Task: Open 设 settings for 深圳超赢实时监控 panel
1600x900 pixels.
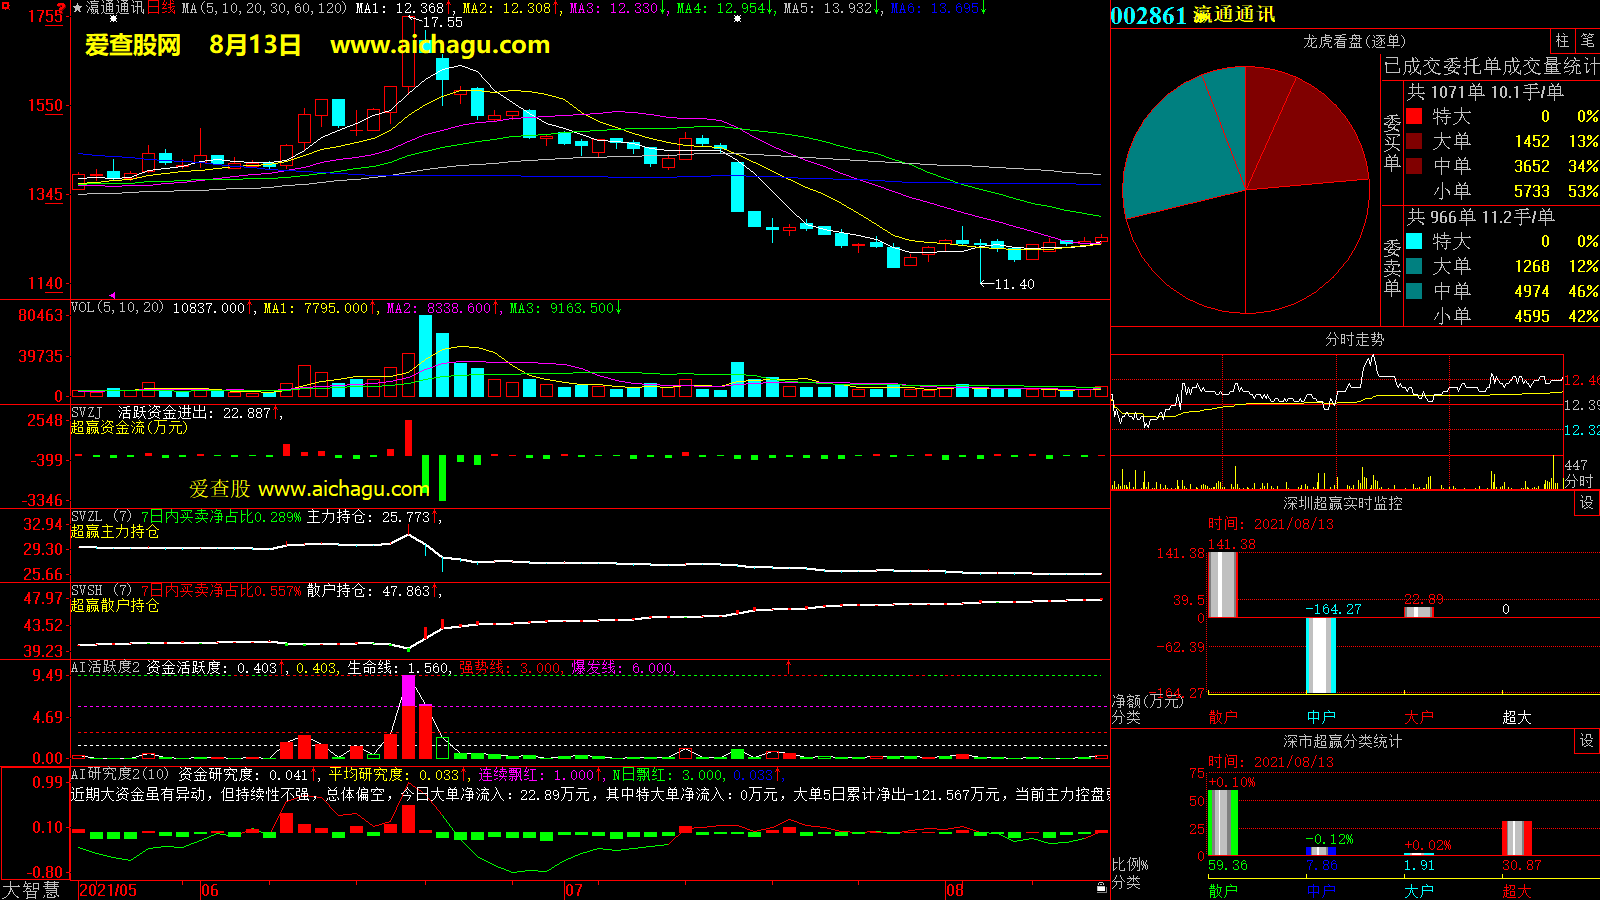Action: coord(1587,503)
